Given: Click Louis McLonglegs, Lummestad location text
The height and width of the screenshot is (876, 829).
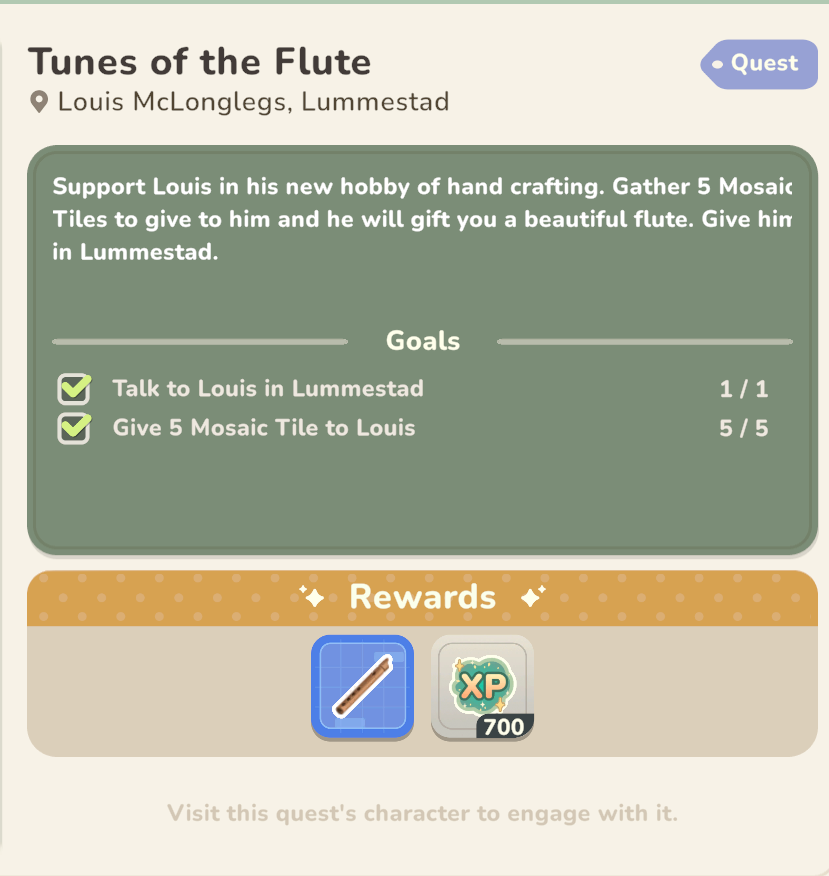Looking at the screenshot, I should [x=254, y=102].
